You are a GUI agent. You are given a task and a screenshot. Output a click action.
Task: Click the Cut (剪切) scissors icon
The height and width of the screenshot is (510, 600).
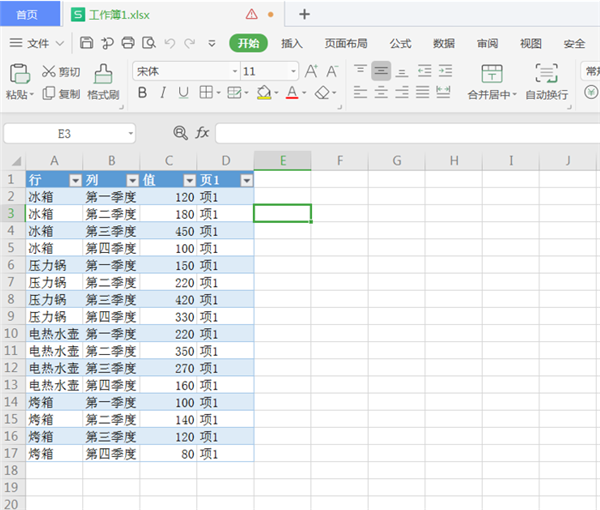[x=49, y=72]
